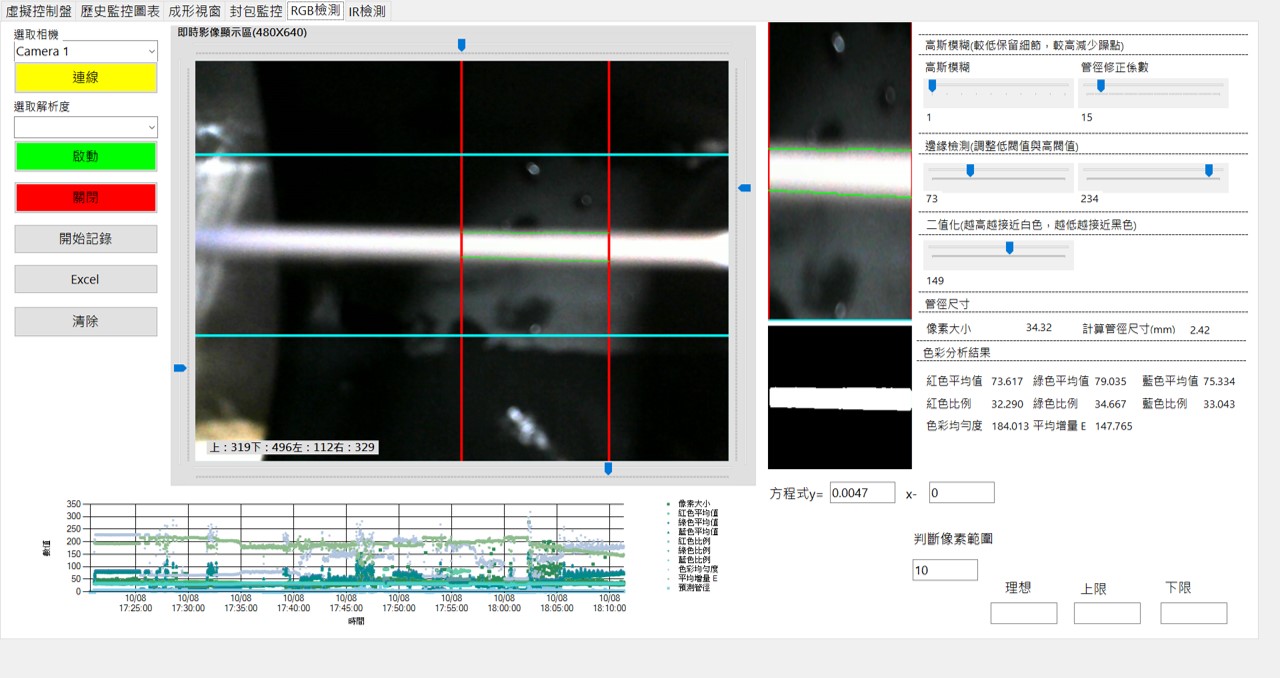Screen dimensions: 1280x678
Task: Open the 歷史監控圖表 tab
Action: coord(120,11)
